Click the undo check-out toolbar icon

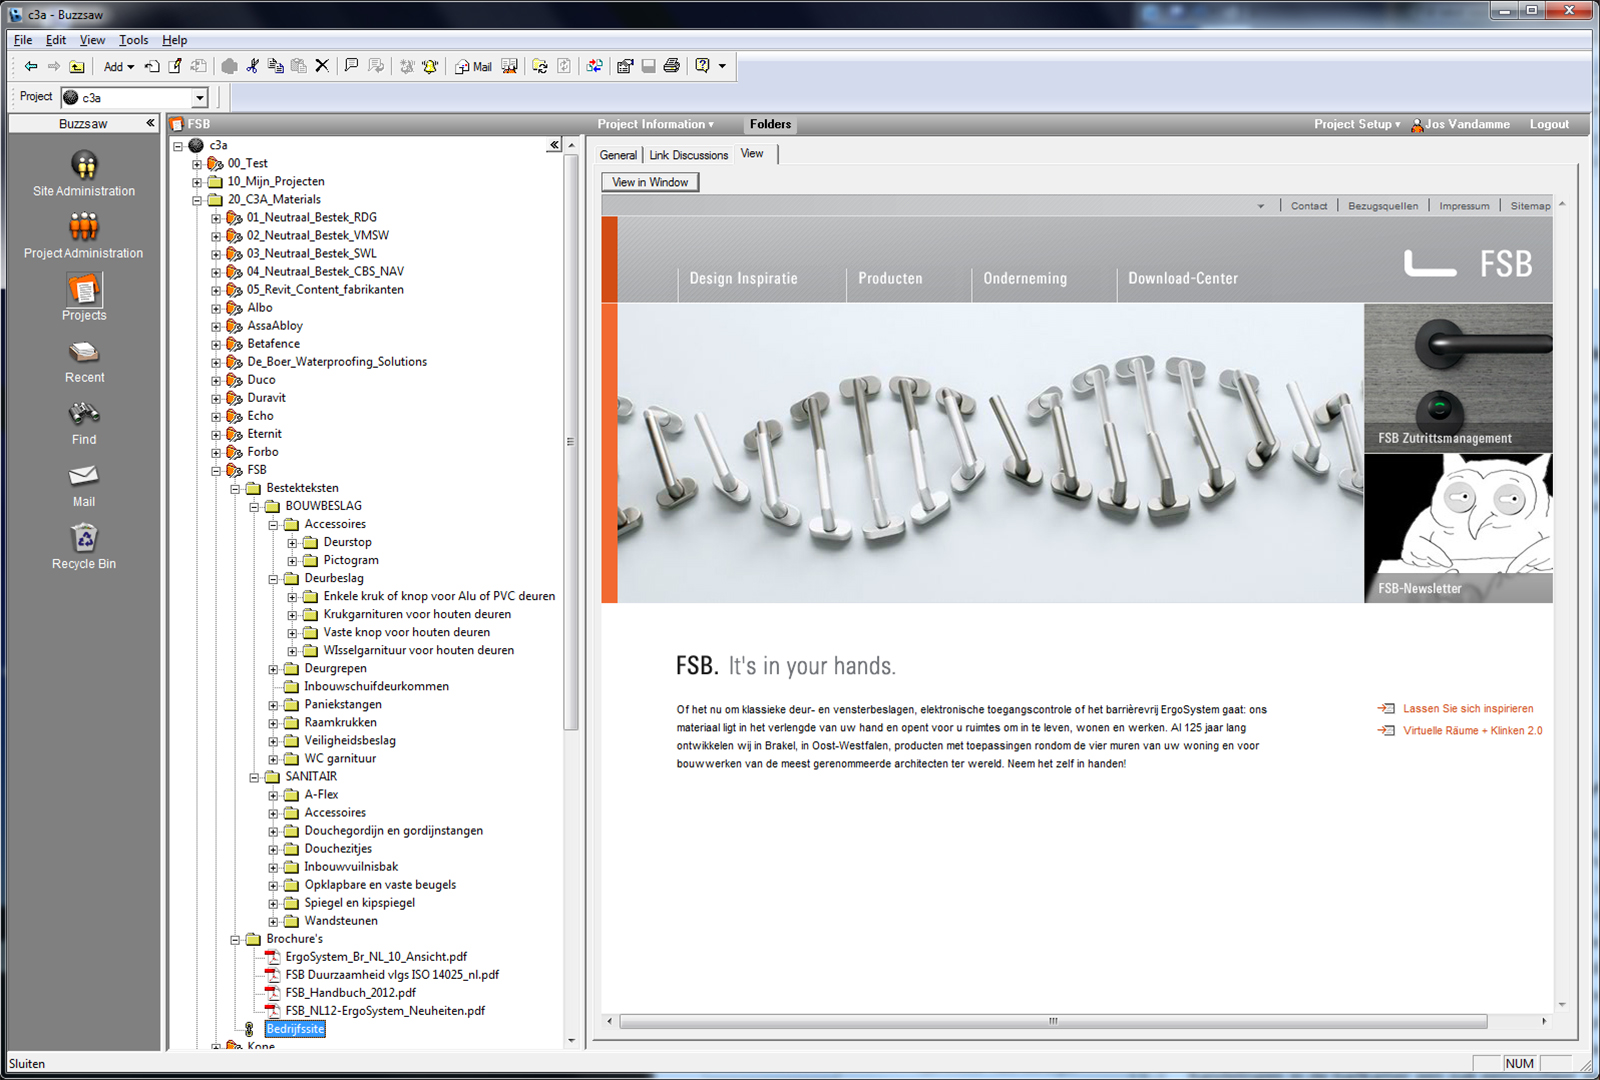coord(152,67)
